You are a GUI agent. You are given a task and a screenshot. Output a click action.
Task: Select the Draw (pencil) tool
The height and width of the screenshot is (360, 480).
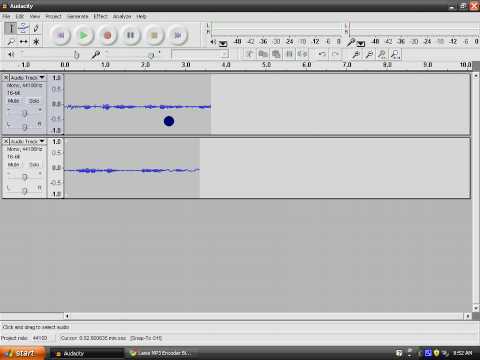pos(36,28)
